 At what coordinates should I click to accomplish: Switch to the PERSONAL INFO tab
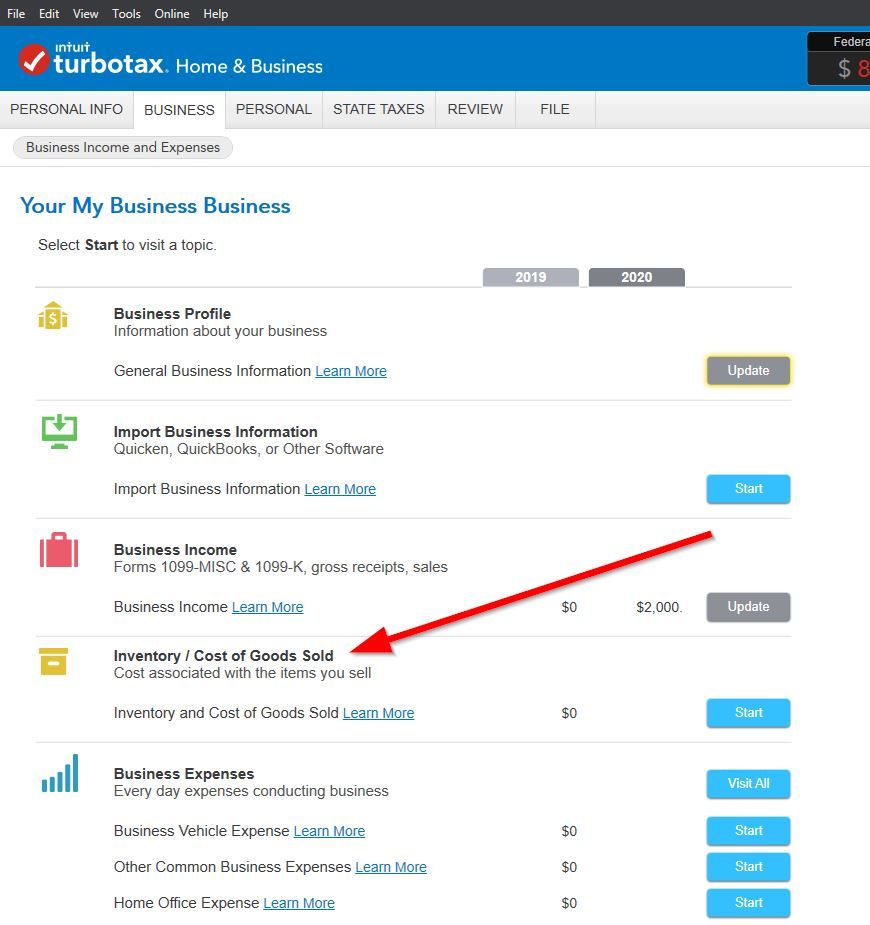tap(67, 109)
